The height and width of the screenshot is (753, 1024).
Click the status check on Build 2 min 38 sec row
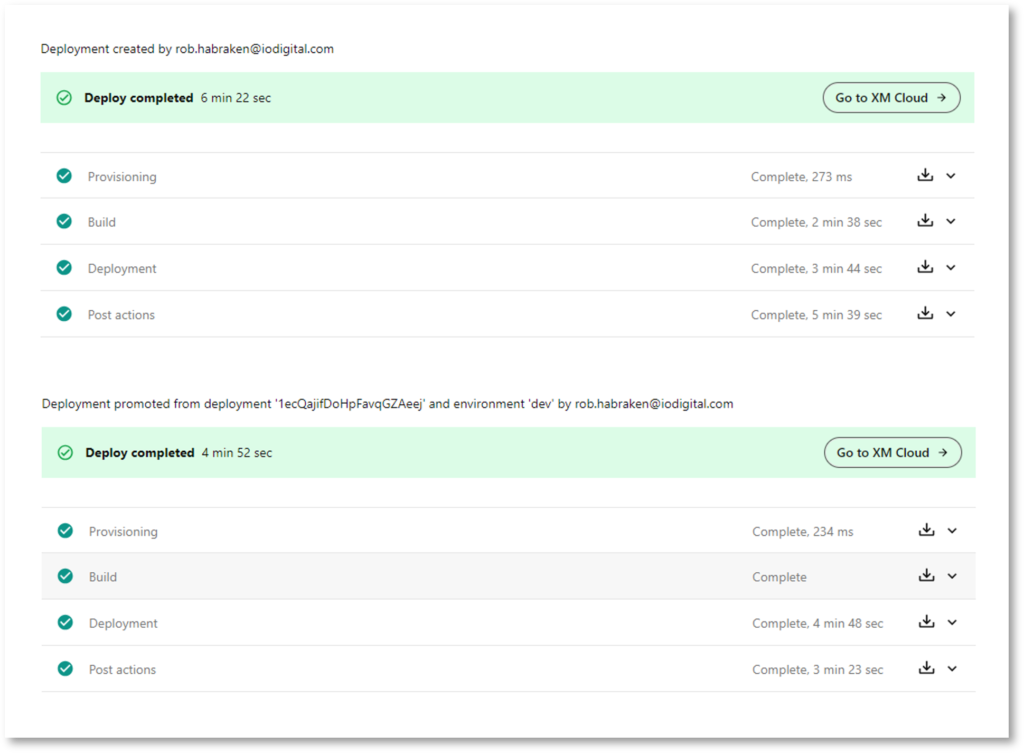[x=64, y=221]
